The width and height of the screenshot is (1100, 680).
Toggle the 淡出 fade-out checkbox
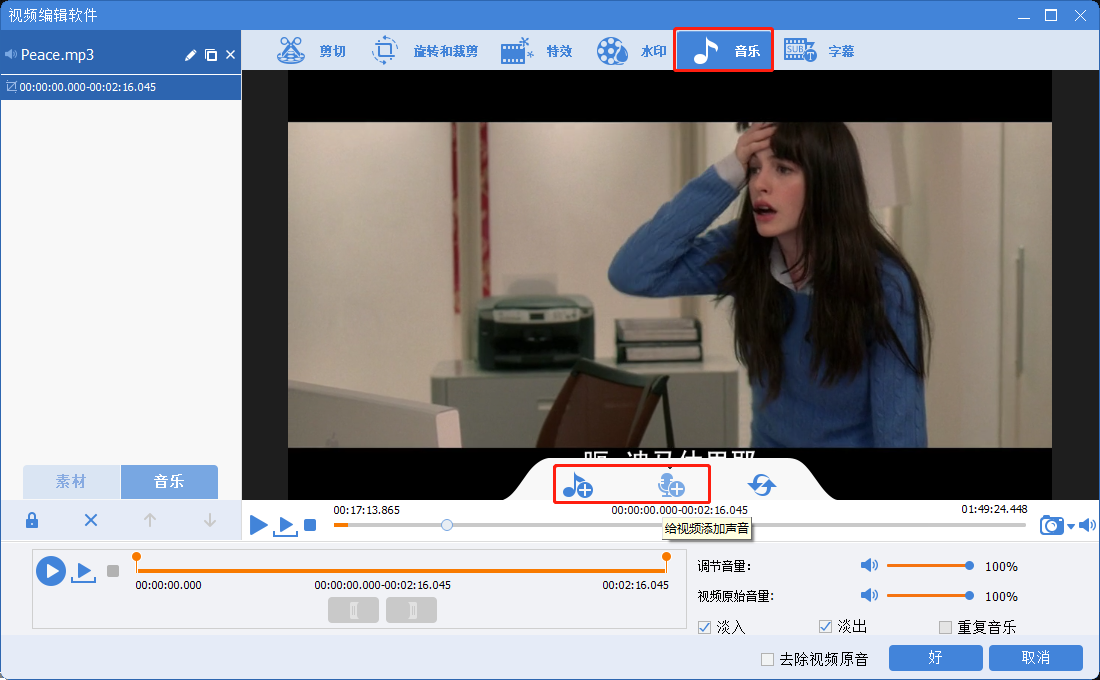pos(826,627)
